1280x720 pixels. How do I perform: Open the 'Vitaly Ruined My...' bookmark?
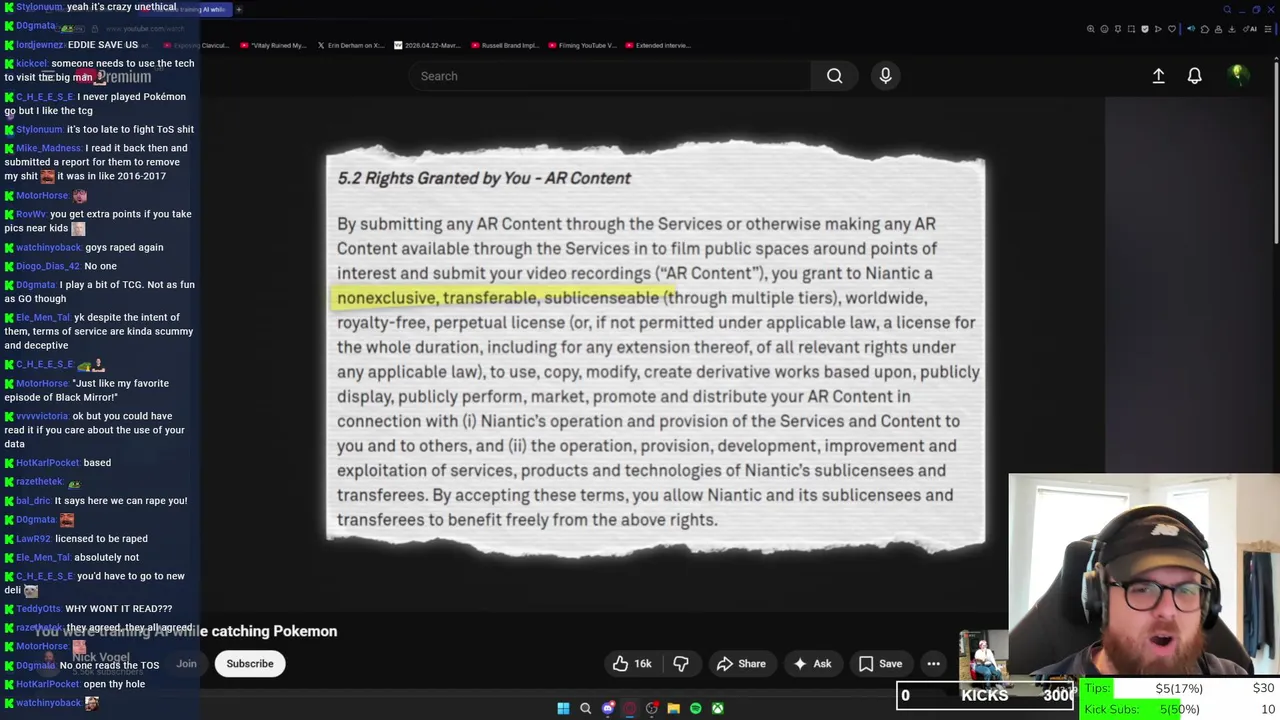point(273,45)
